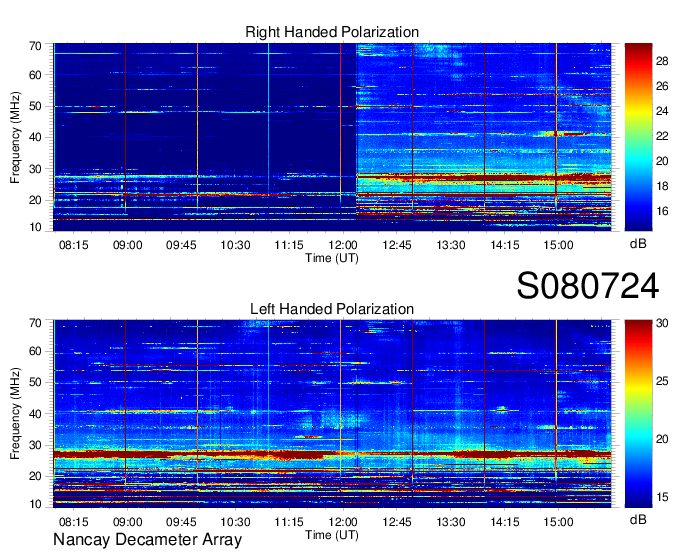Click the 30 dB value on Left Handed color bar
The width and height of the screenshot is (680, 552).
click(662, 323)
